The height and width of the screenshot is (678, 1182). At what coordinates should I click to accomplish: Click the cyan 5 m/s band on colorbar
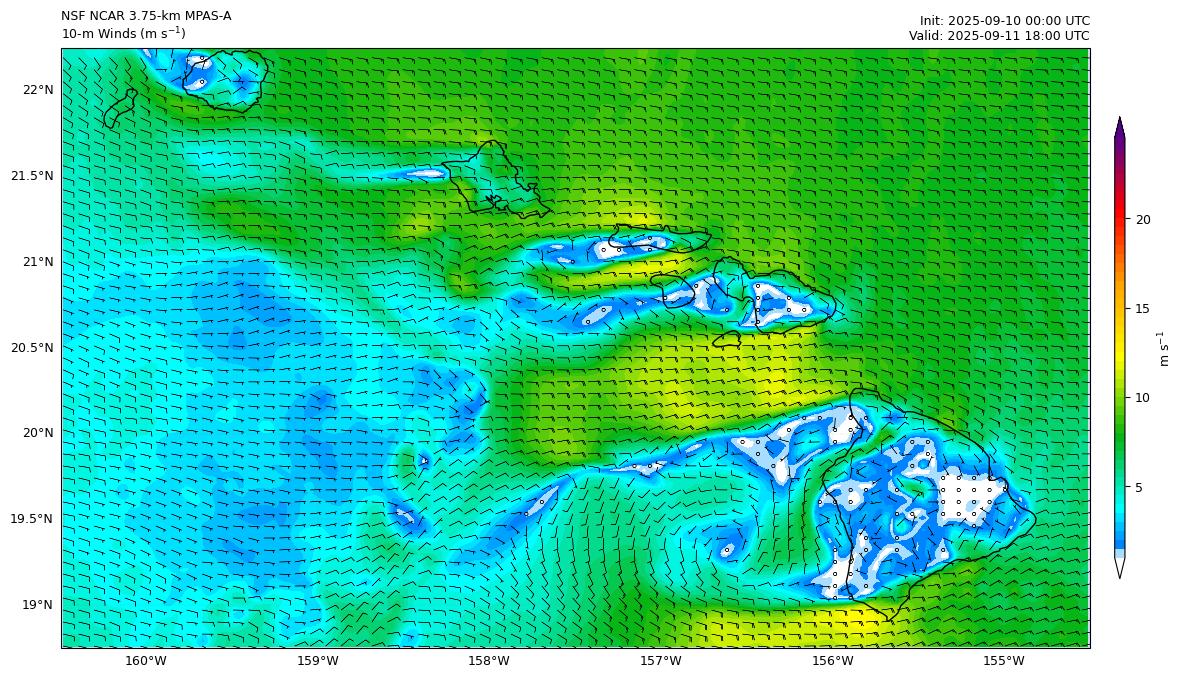[1119, 487]
